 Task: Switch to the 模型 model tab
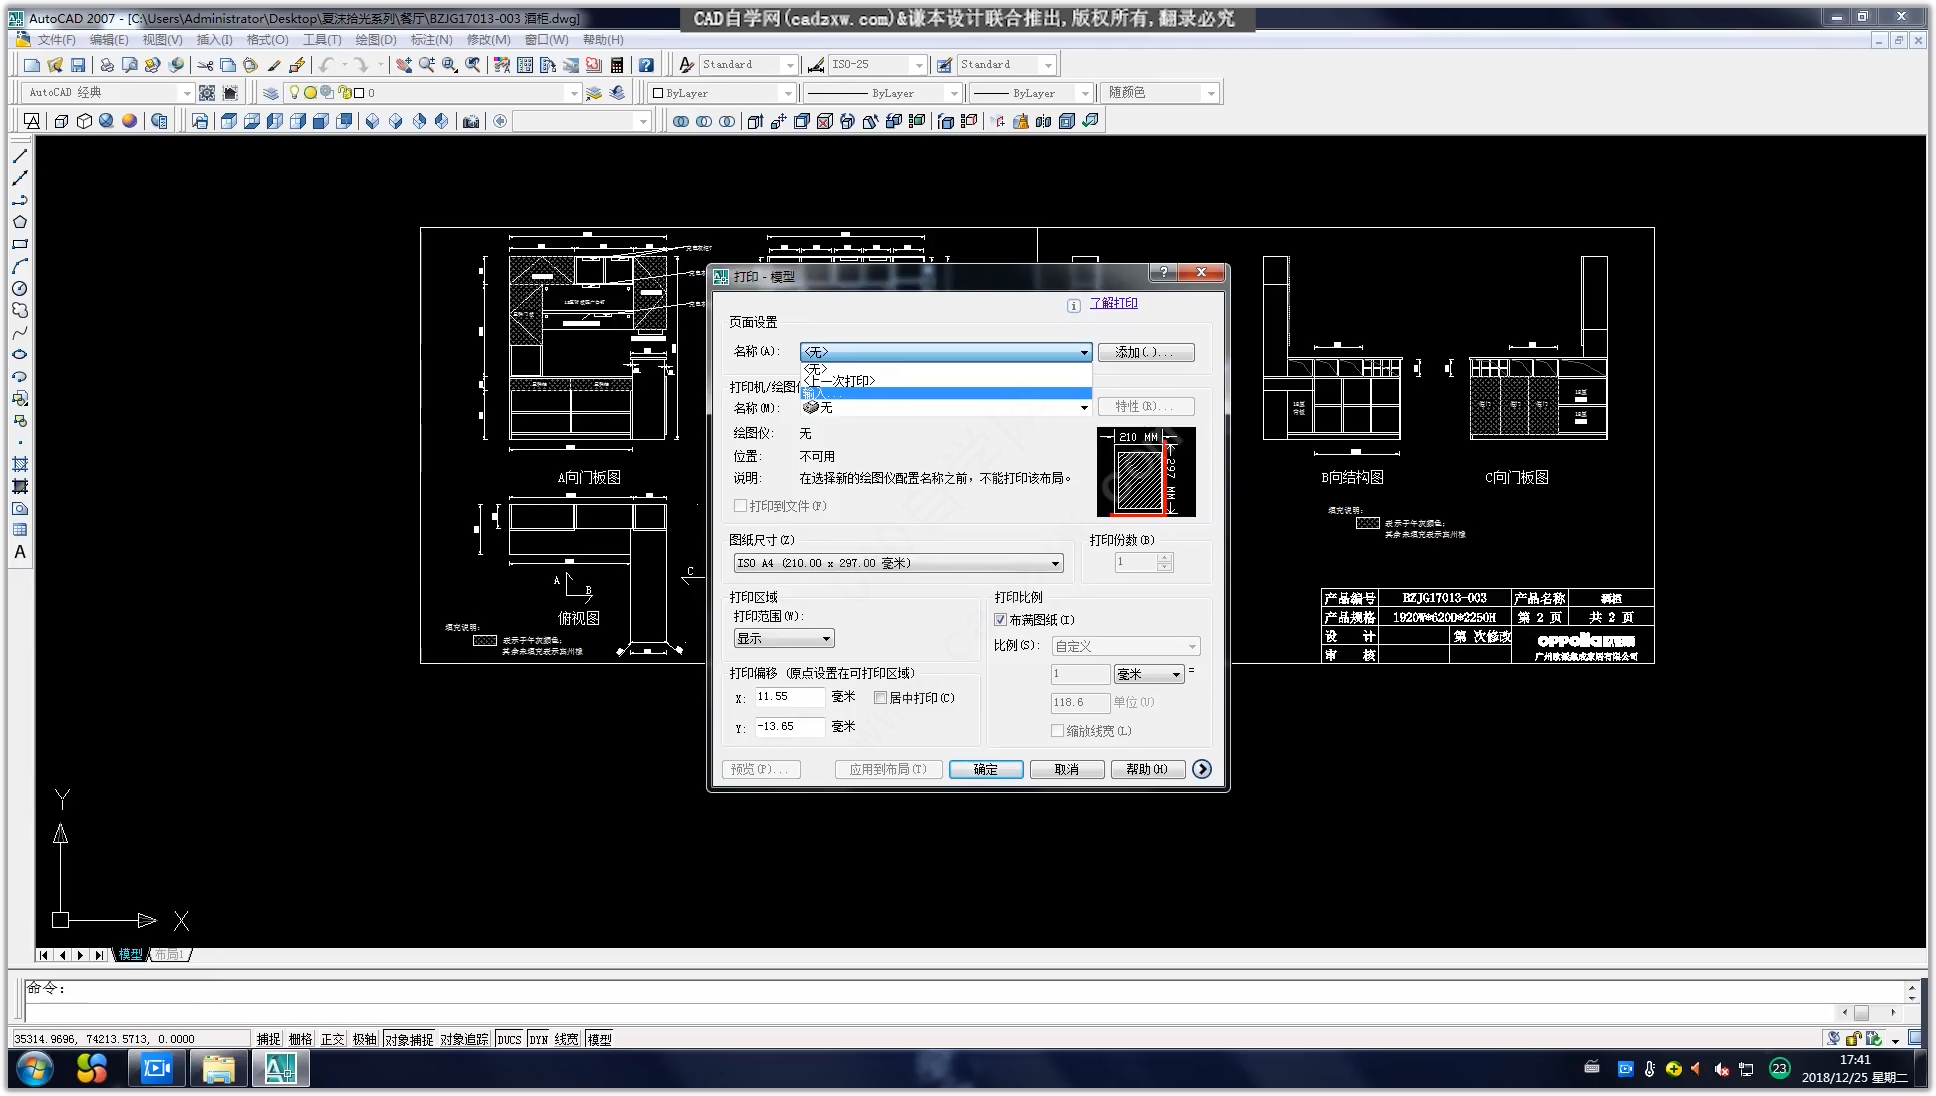point(130,955)
